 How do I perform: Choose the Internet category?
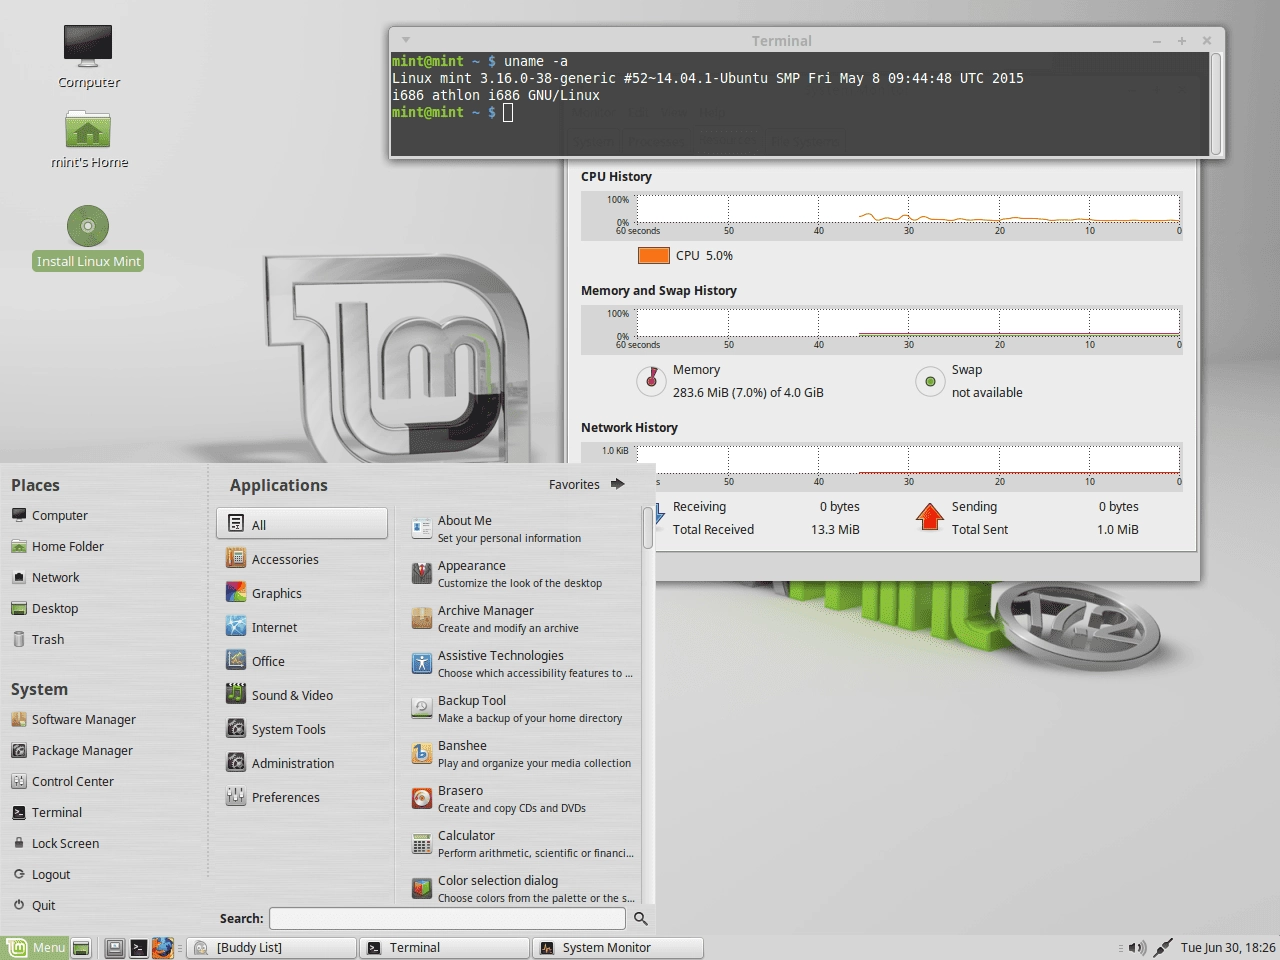pyautogui.click(x=302, y=627)
